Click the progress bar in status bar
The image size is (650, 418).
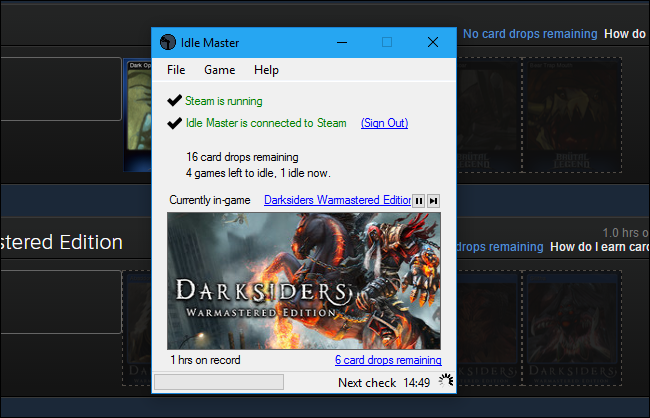219,382
